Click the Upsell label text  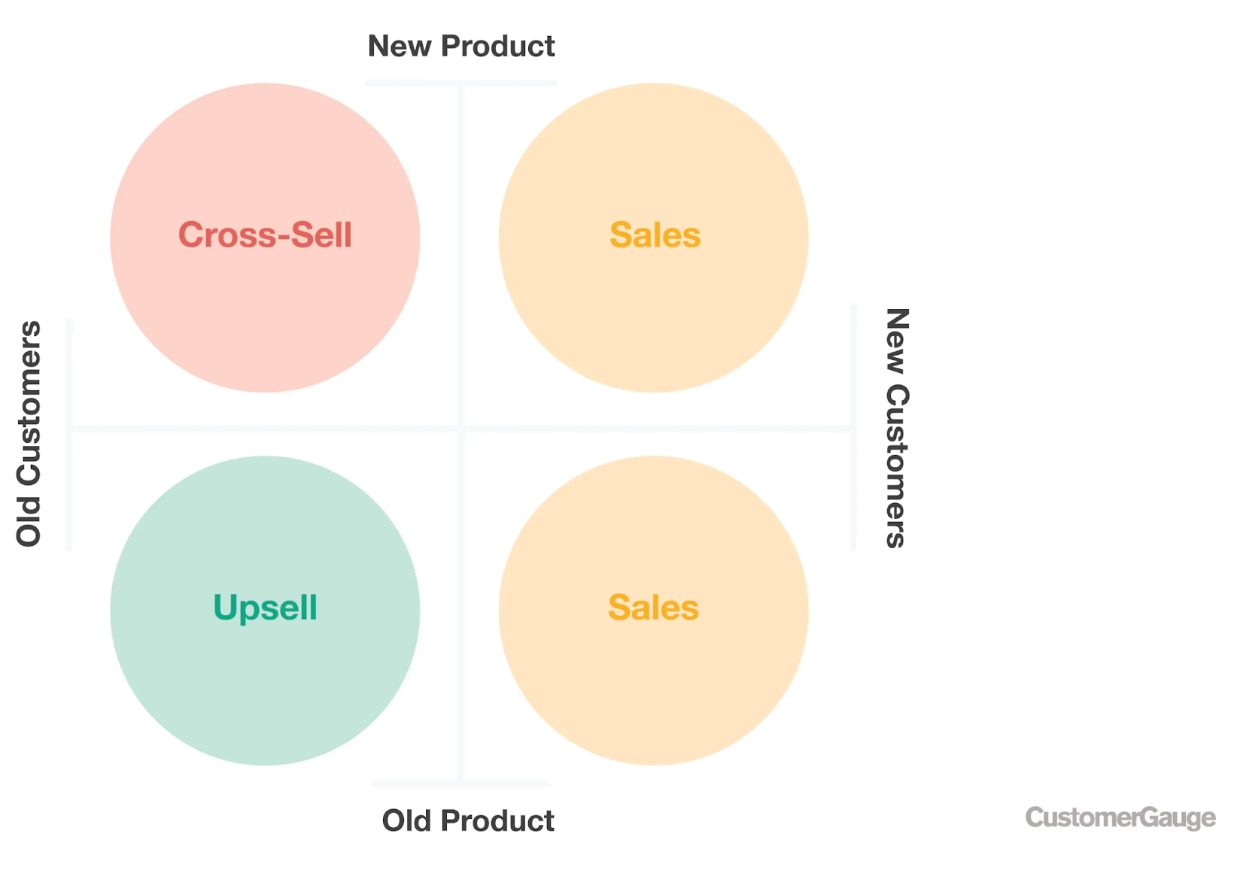[265, 608]
